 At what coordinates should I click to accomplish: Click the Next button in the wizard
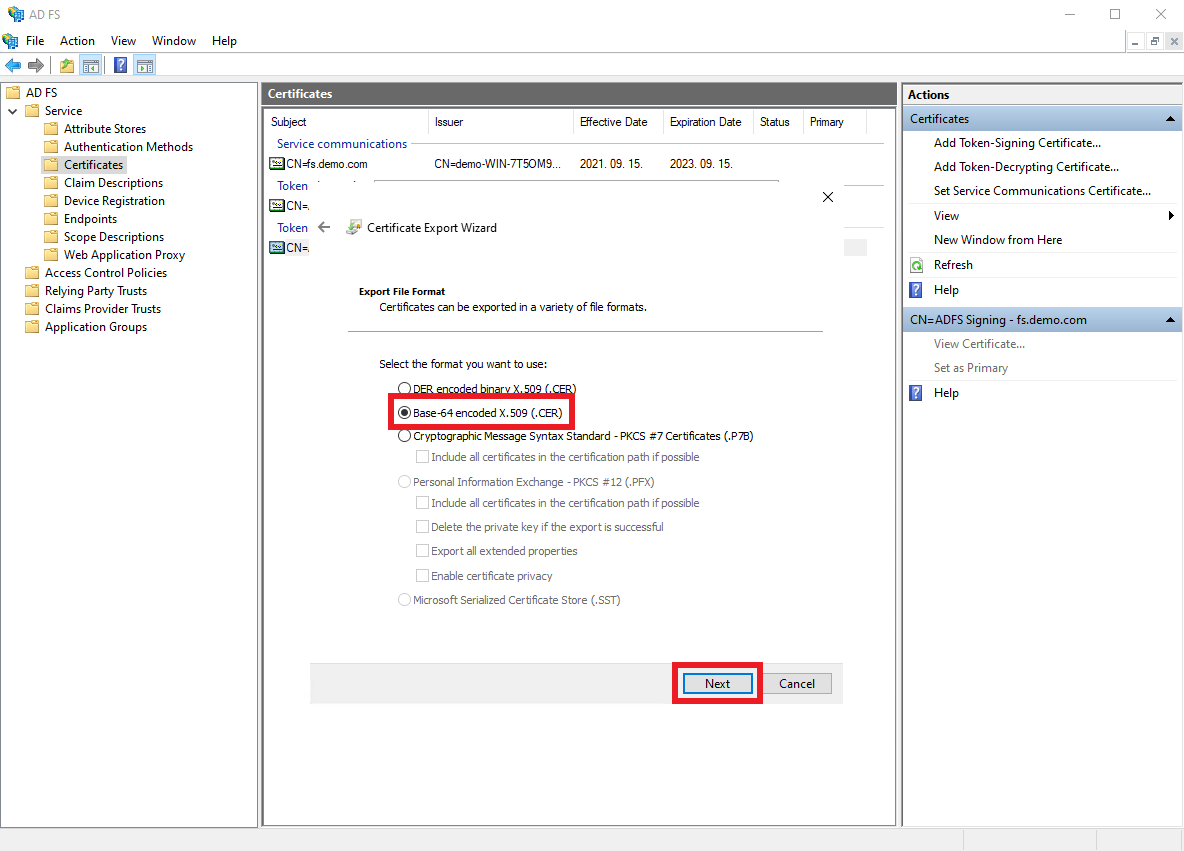point(717,683)
